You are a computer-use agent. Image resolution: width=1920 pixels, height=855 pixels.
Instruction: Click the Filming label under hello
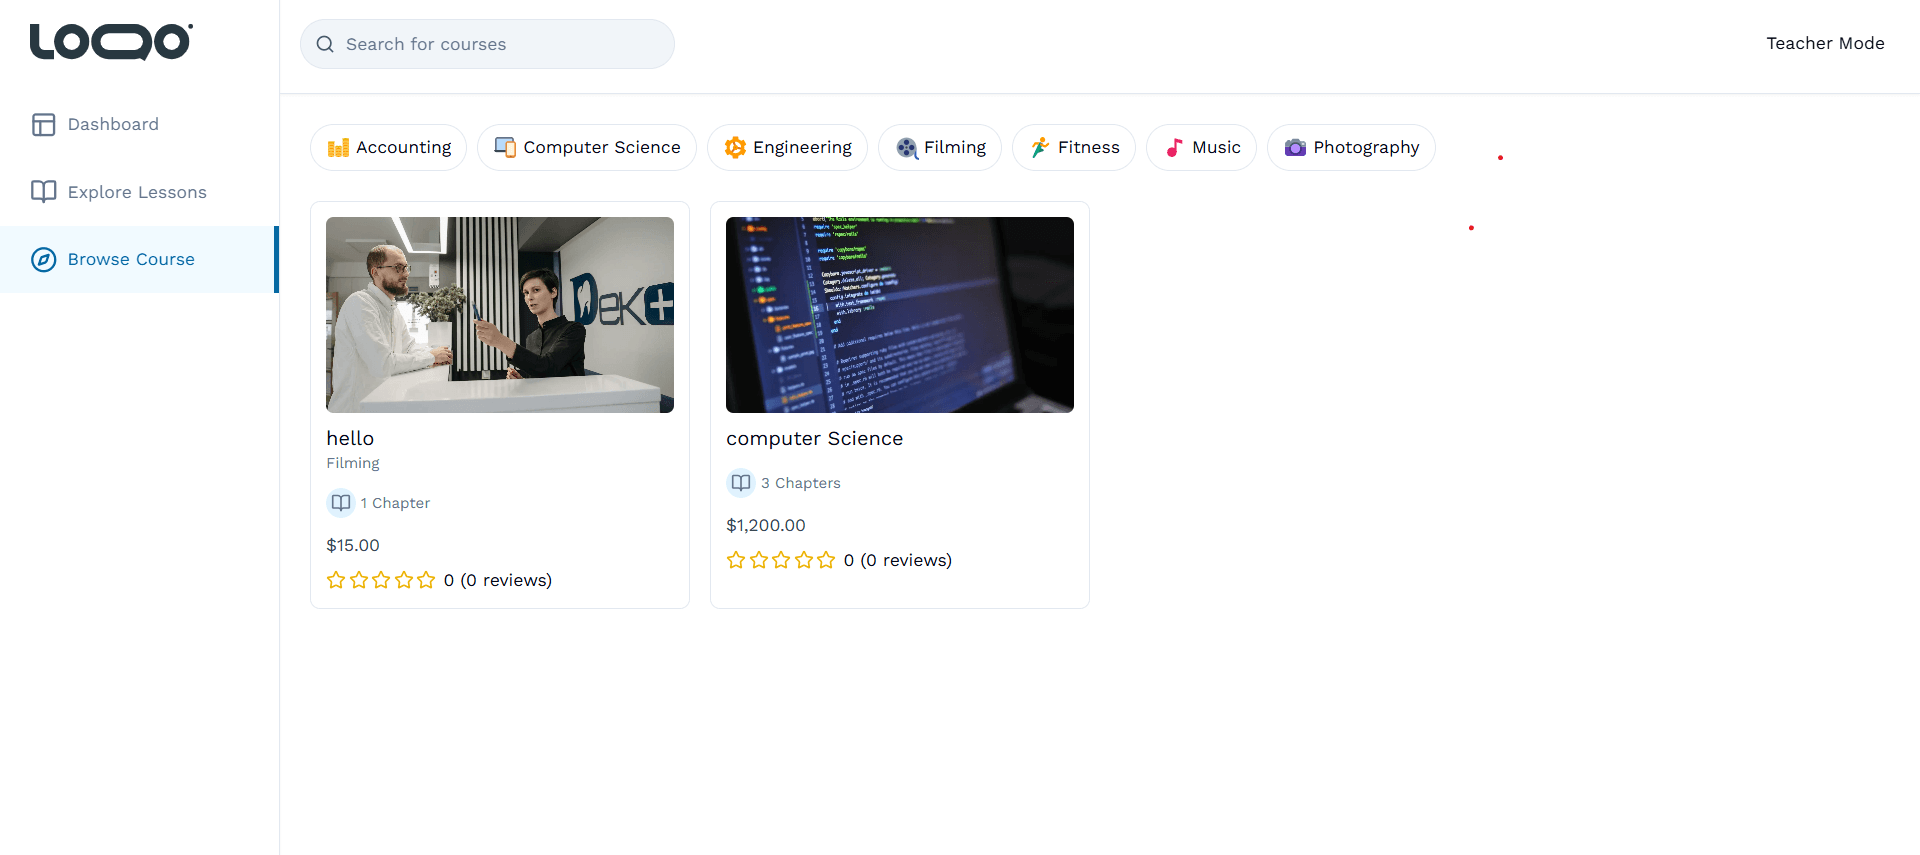[353, 463]
